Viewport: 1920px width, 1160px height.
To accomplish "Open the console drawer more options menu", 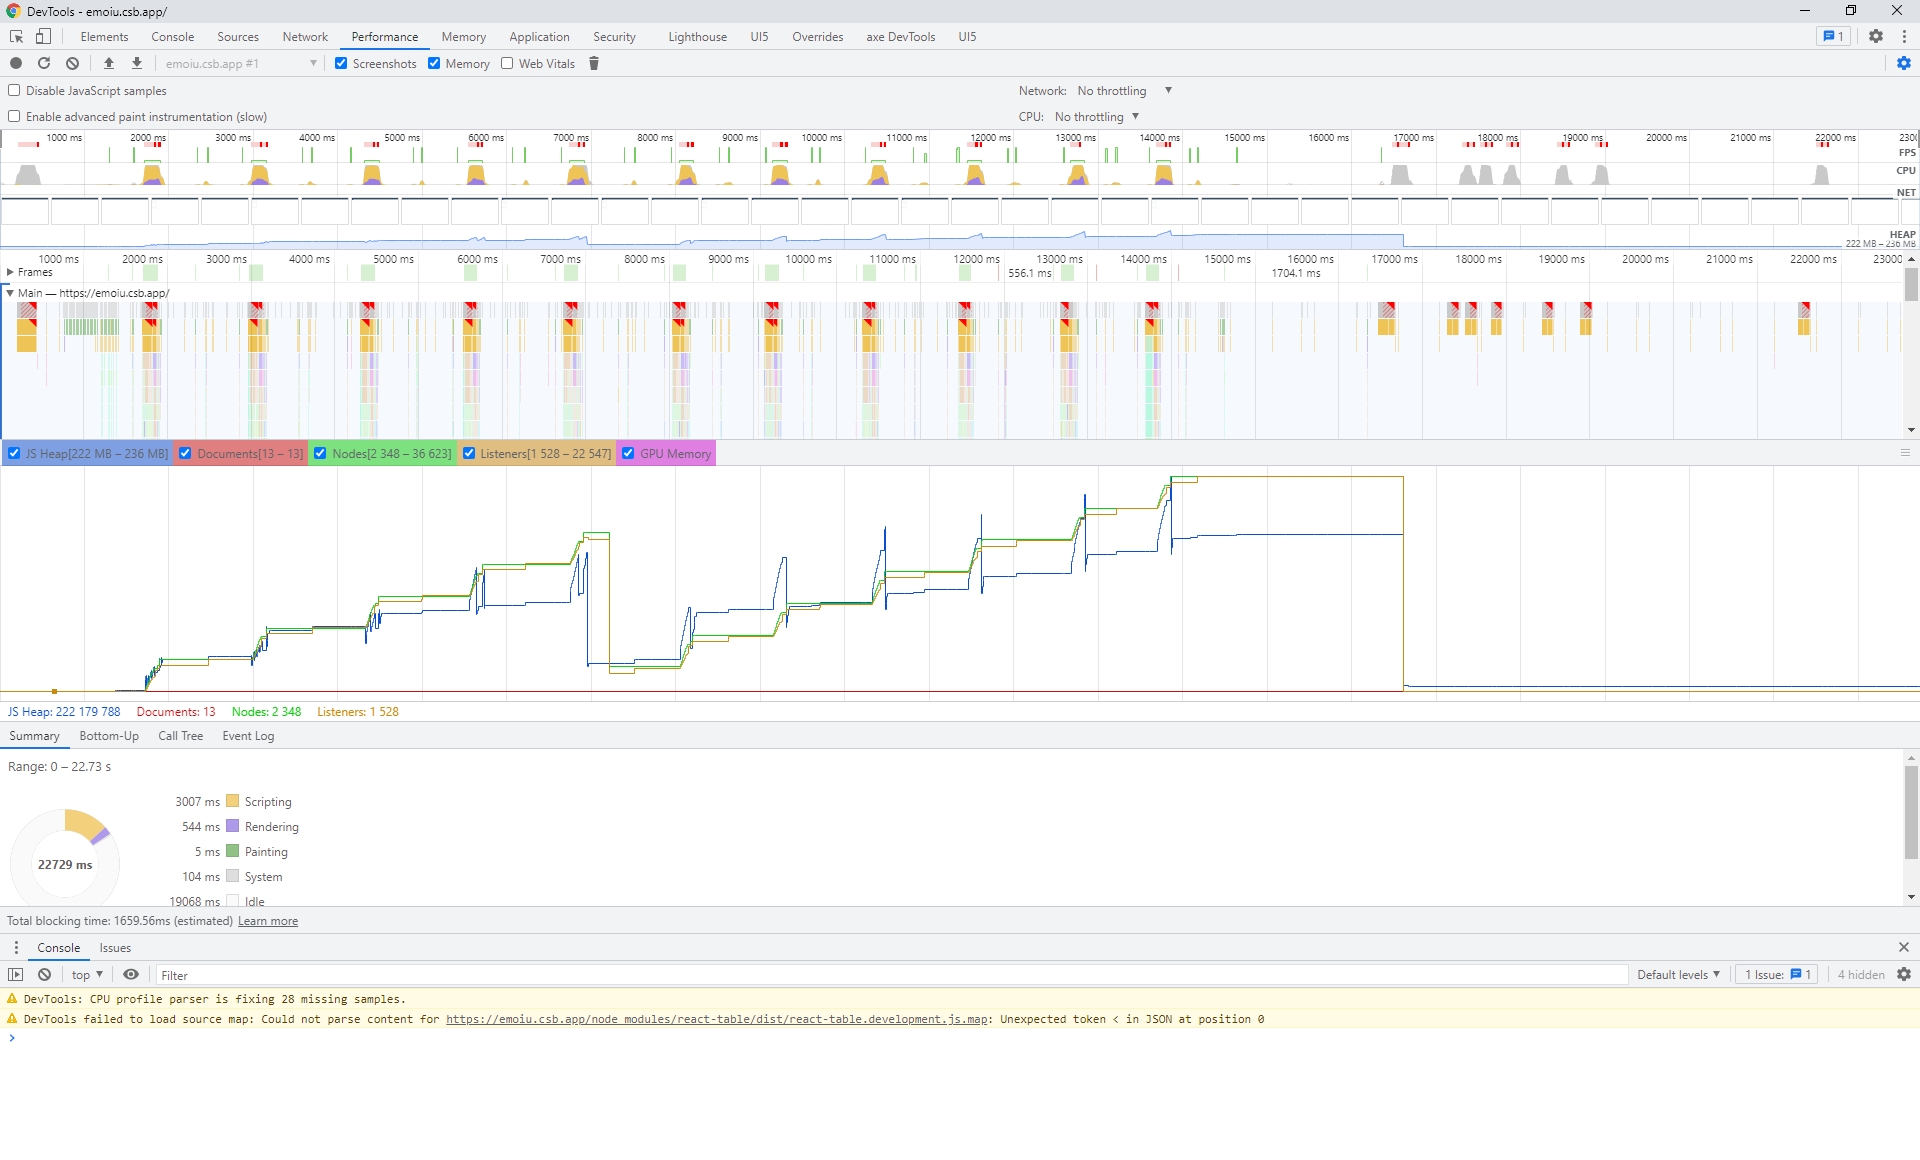I will pos(15,947).
